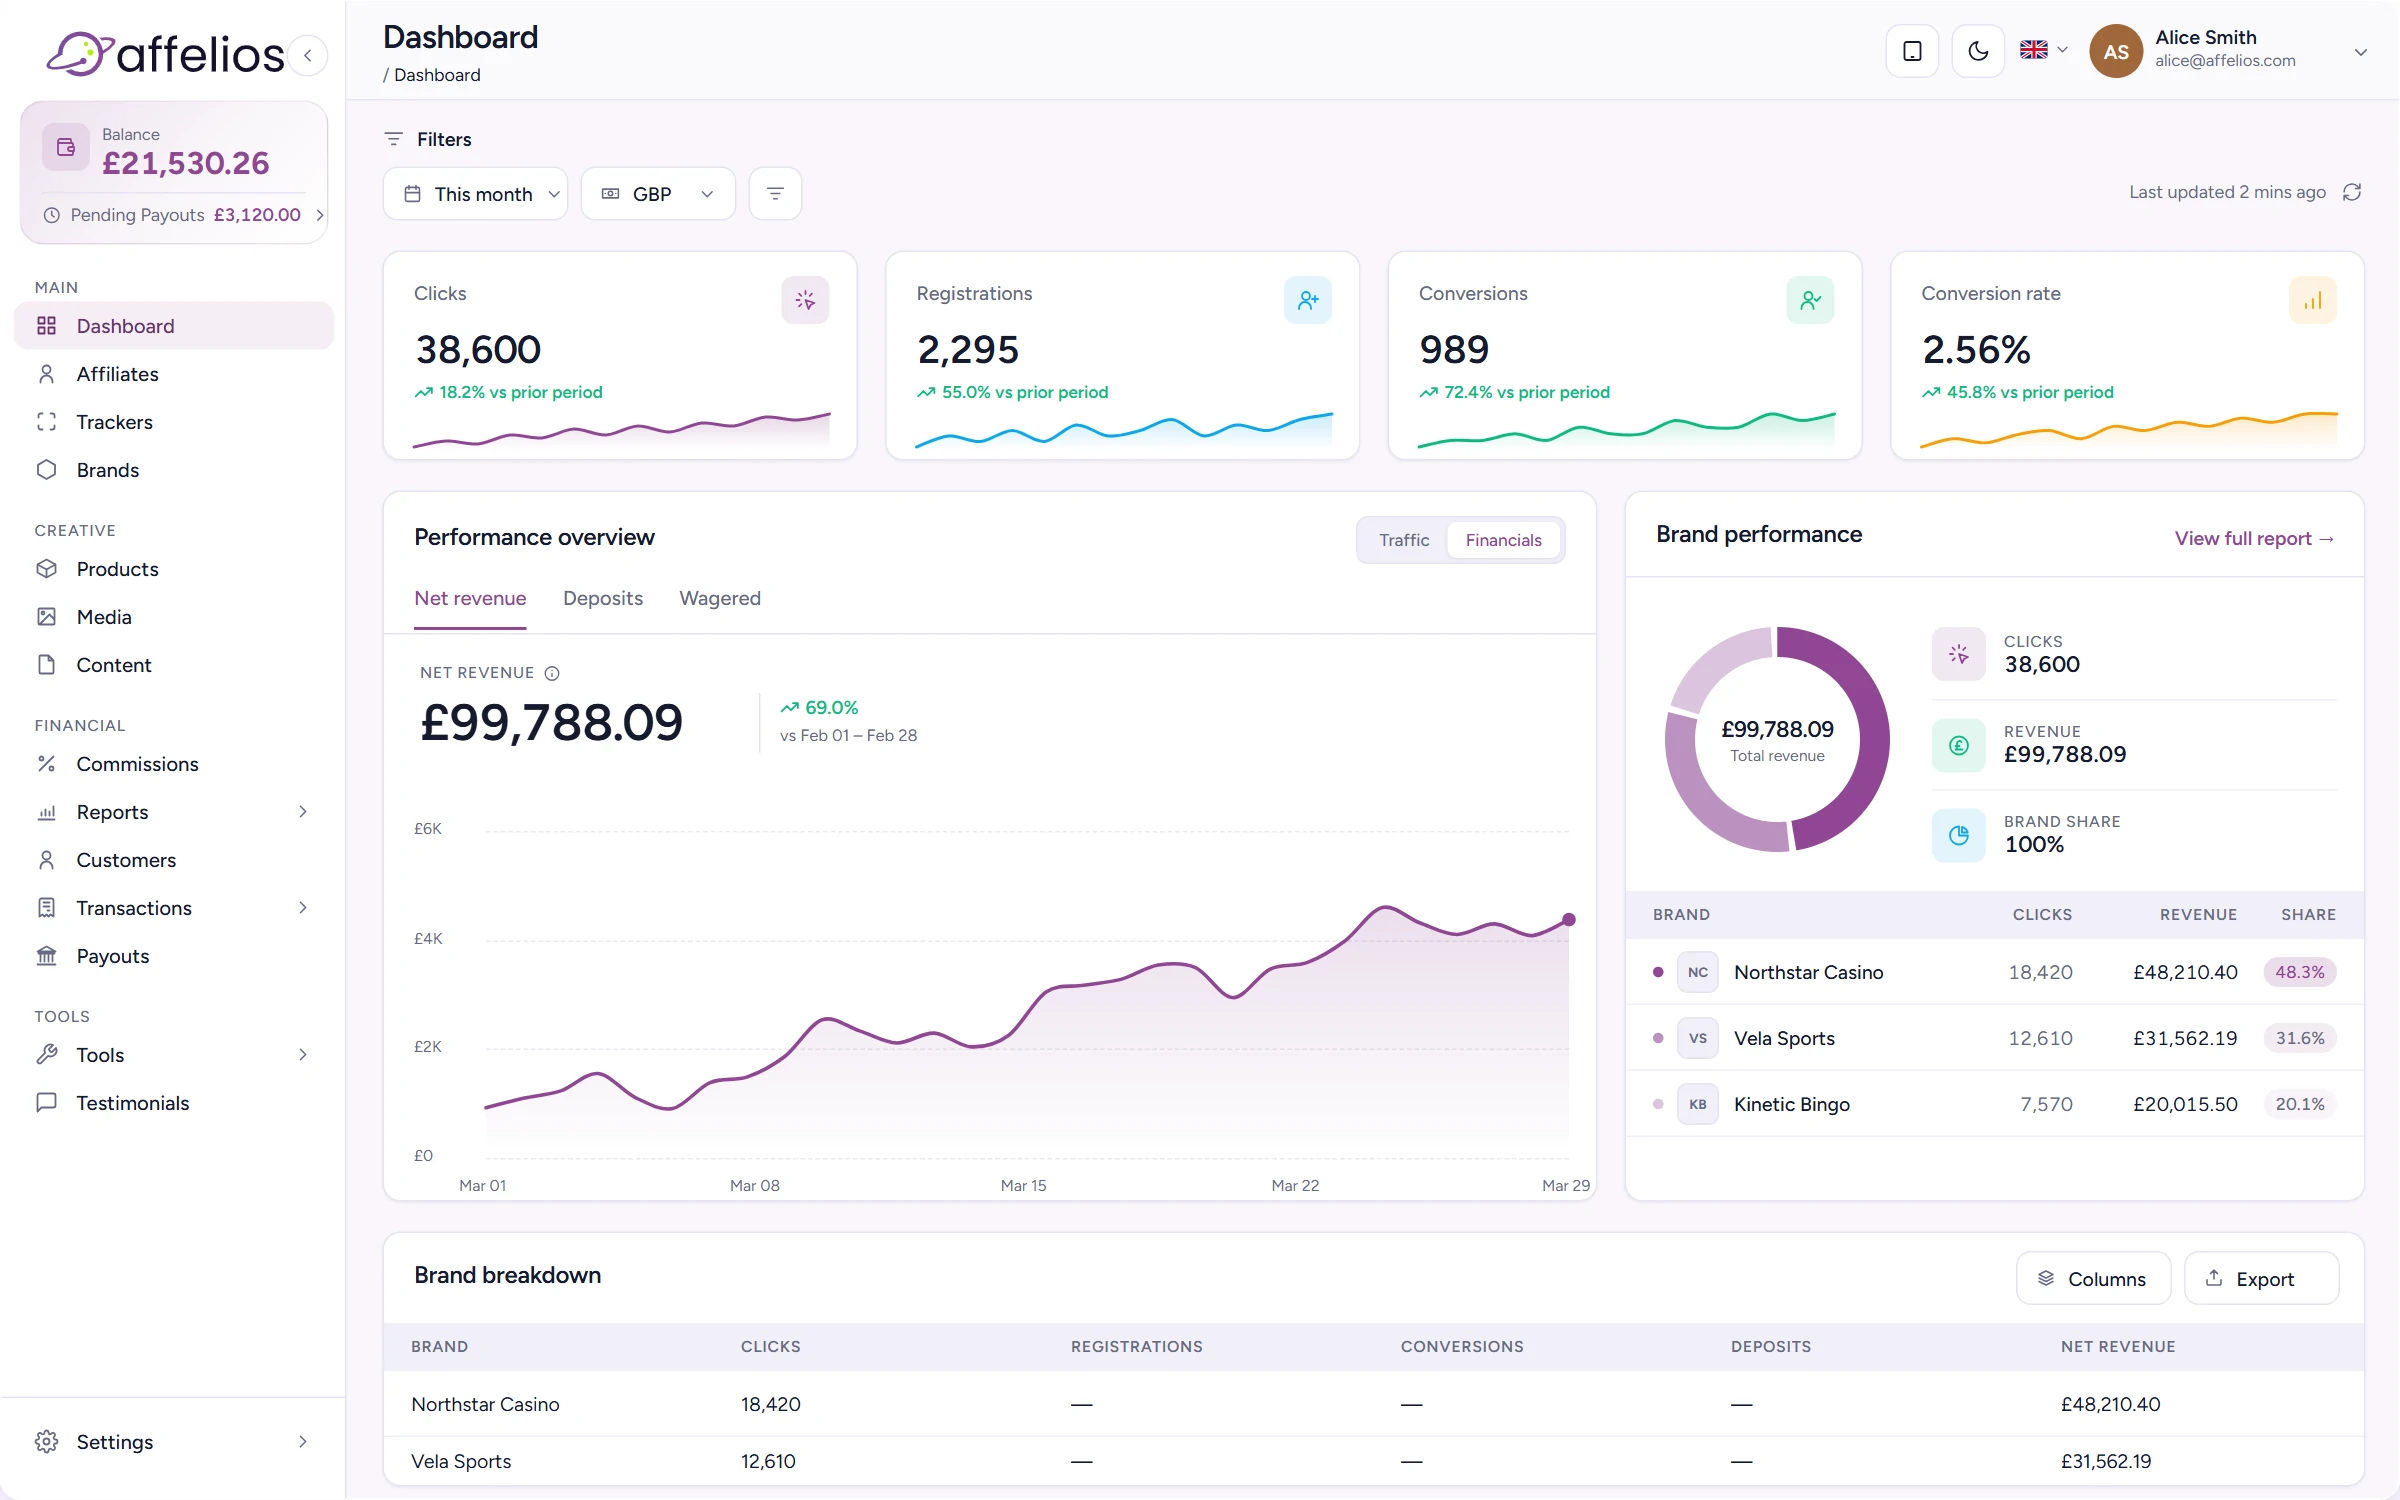This screenshot has width=2400, height=1500.
Task: Open Media in sidebar
Action: 174,617
